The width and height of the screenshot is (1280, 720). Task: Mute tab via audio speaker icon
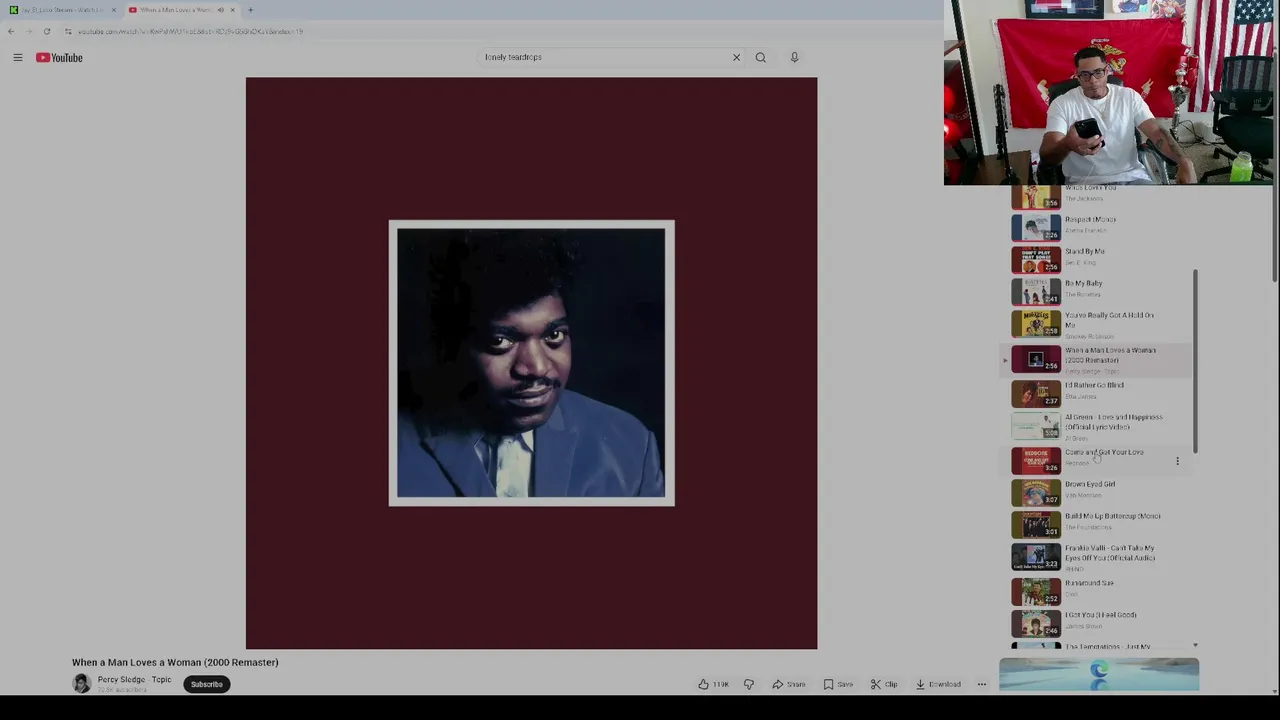coord(220,10)
